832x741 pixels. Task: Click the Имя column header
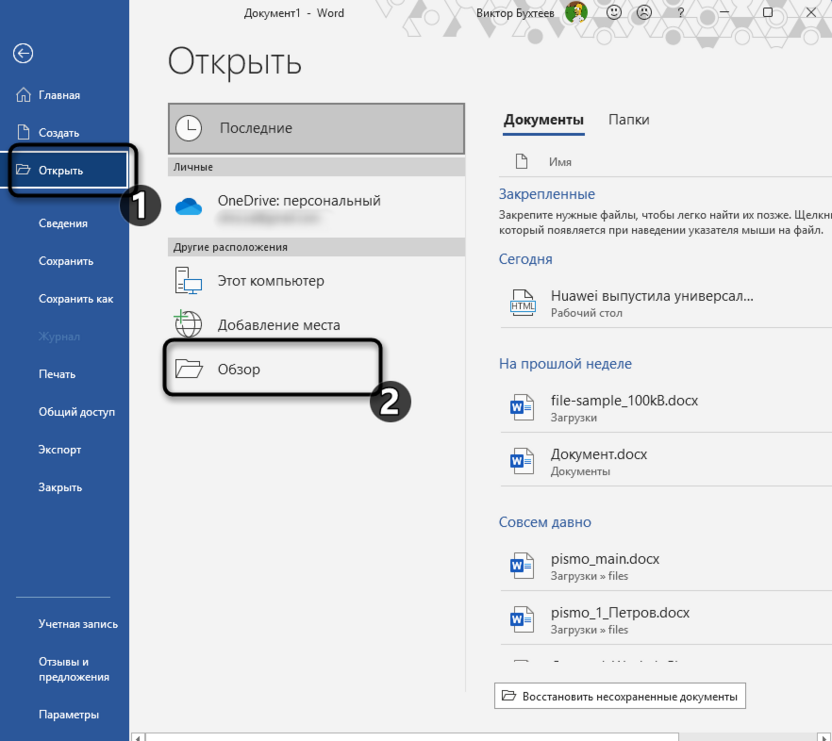tap(560, 162)
